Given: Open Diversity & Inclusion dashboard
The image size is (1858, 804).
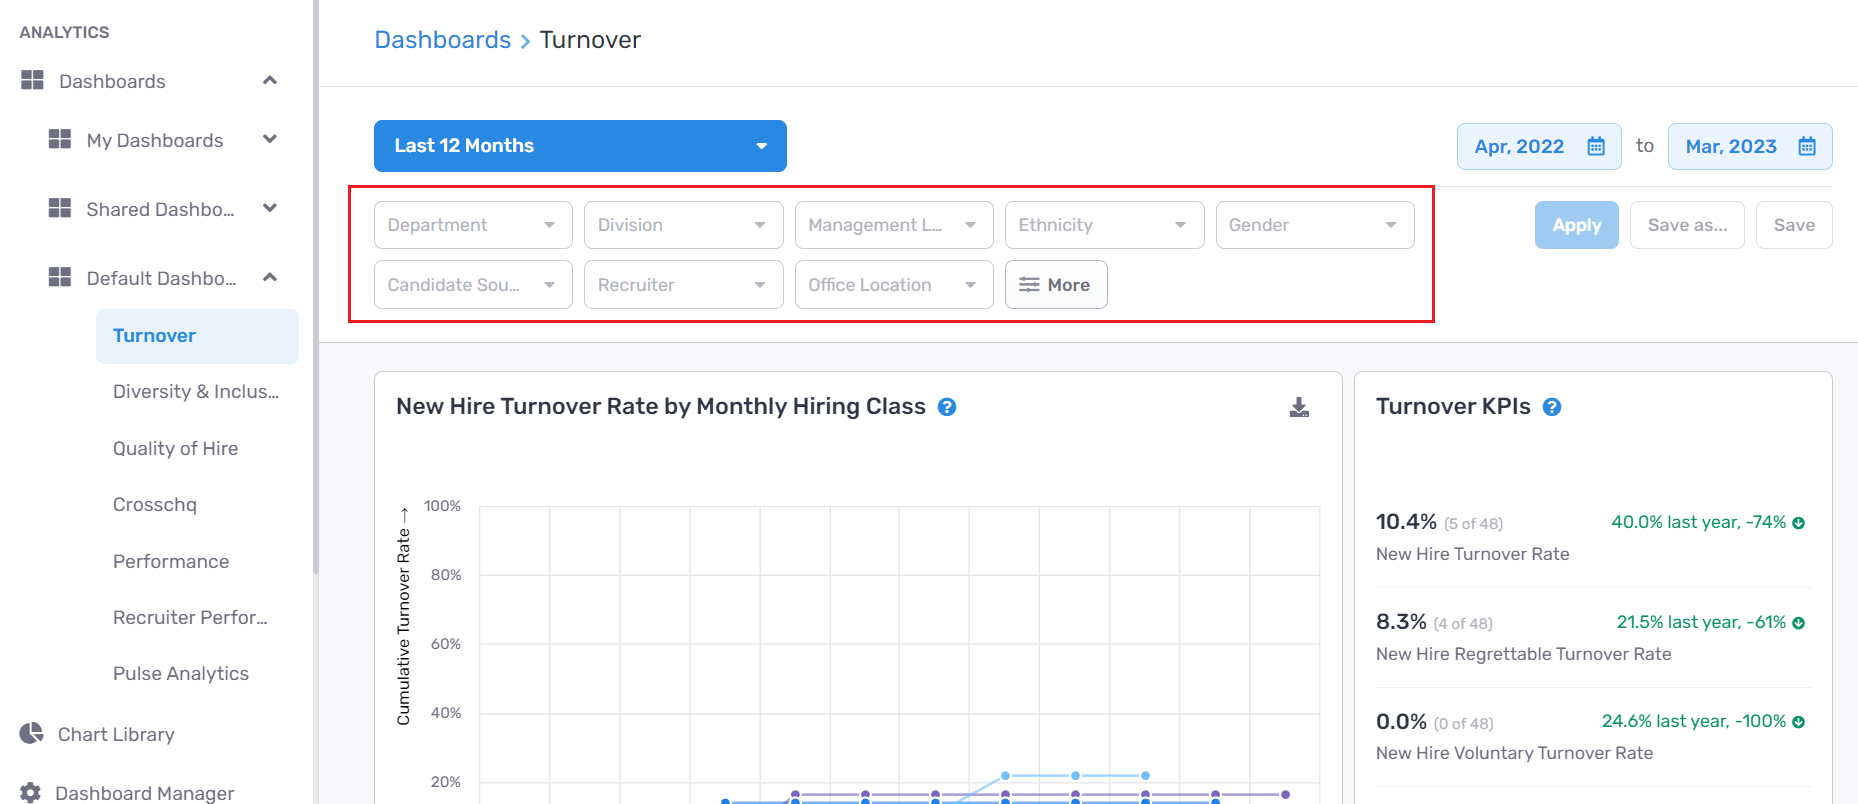Looking at the screenshot, I should point(196,392).
